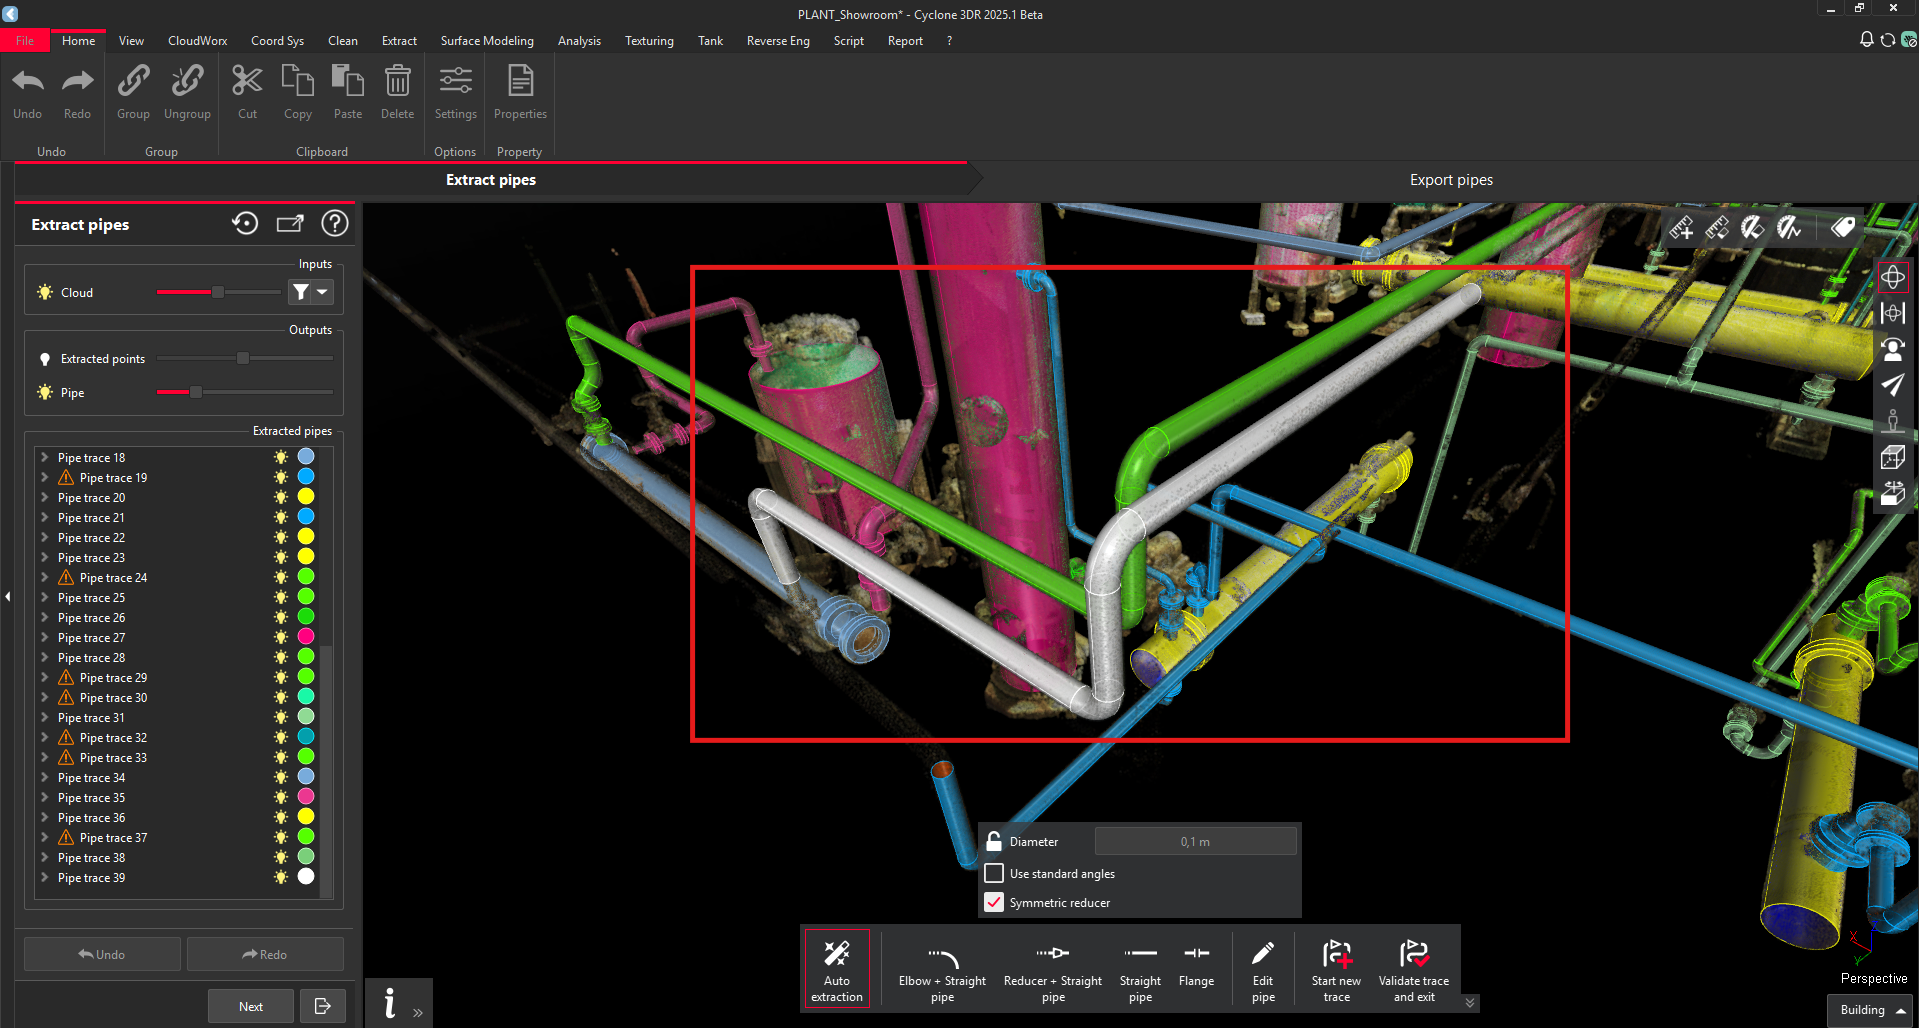This screenshot has width=1919, height=1028.
Task: Open the Cloud filter dropdown arrow
Action: (322, 292)
